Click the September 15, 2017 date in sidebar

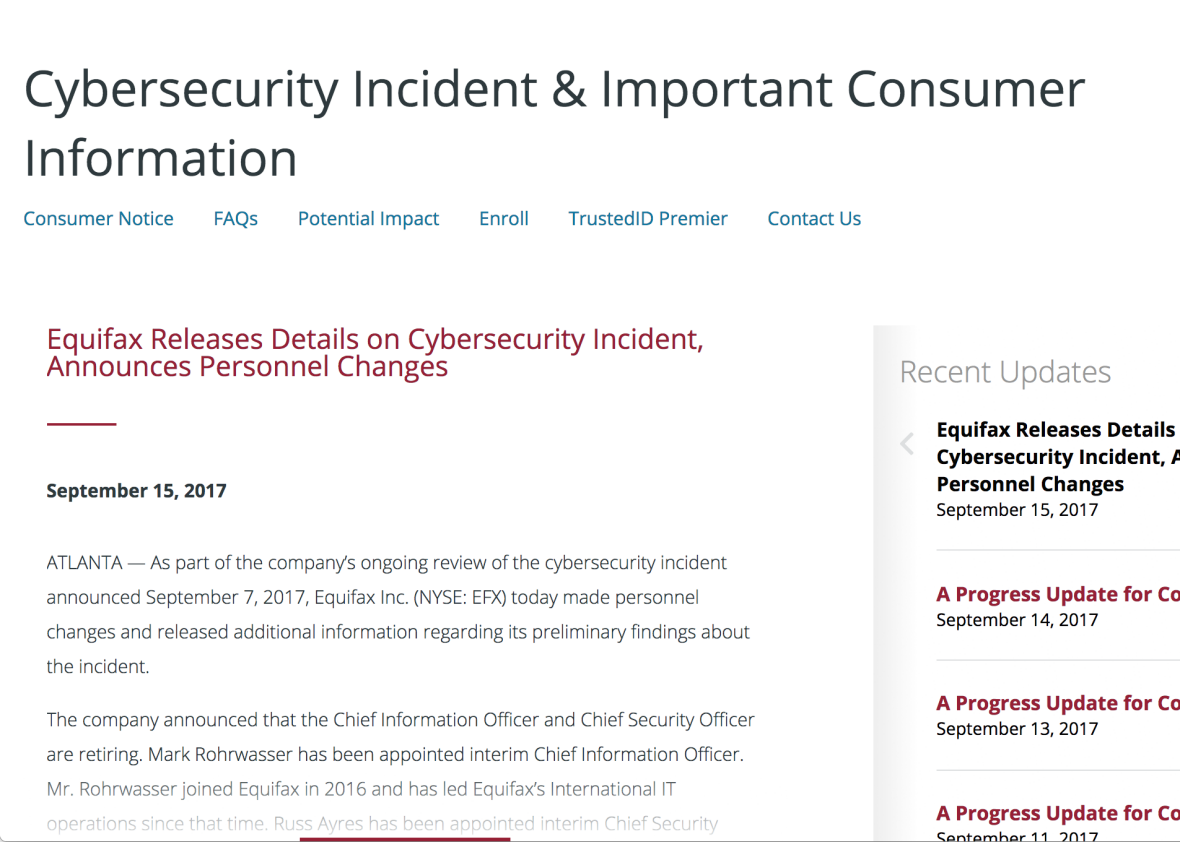[1017, 510]
